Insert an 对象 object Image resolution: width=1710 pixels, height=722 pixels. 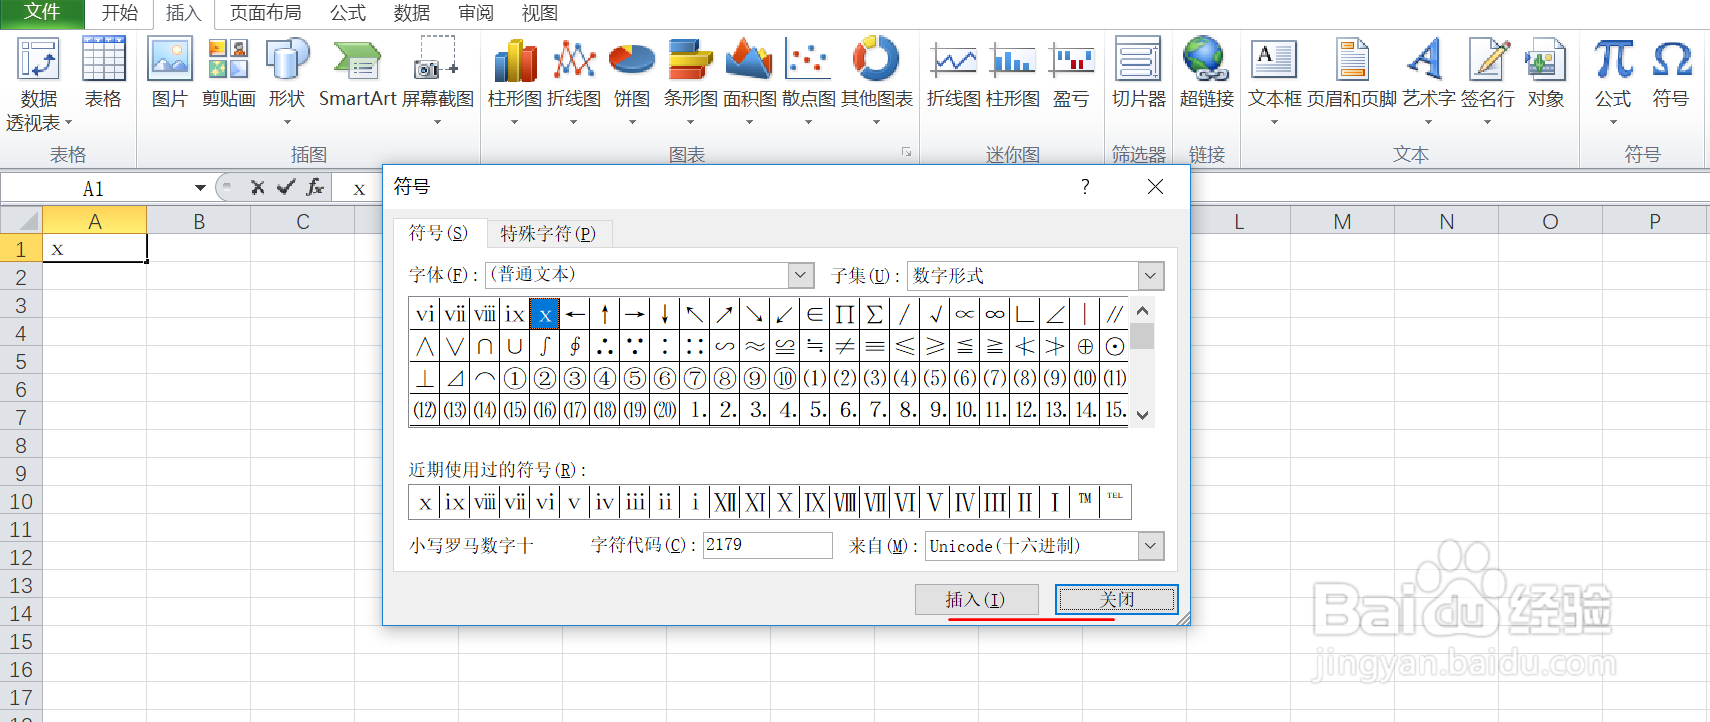pos(1545,72)
